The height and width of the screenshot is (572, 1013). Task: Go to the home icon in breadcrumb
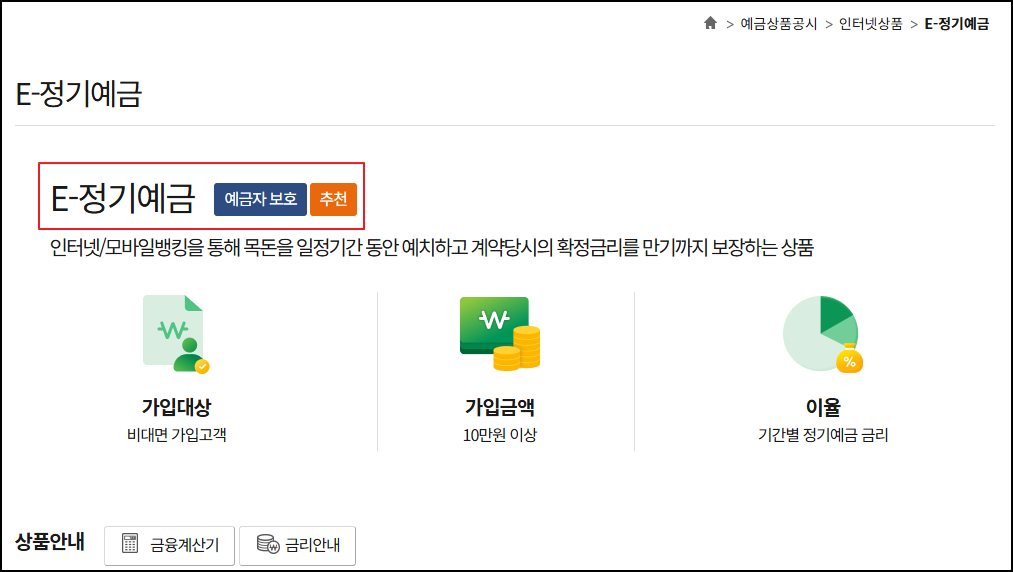coord(710,23)
